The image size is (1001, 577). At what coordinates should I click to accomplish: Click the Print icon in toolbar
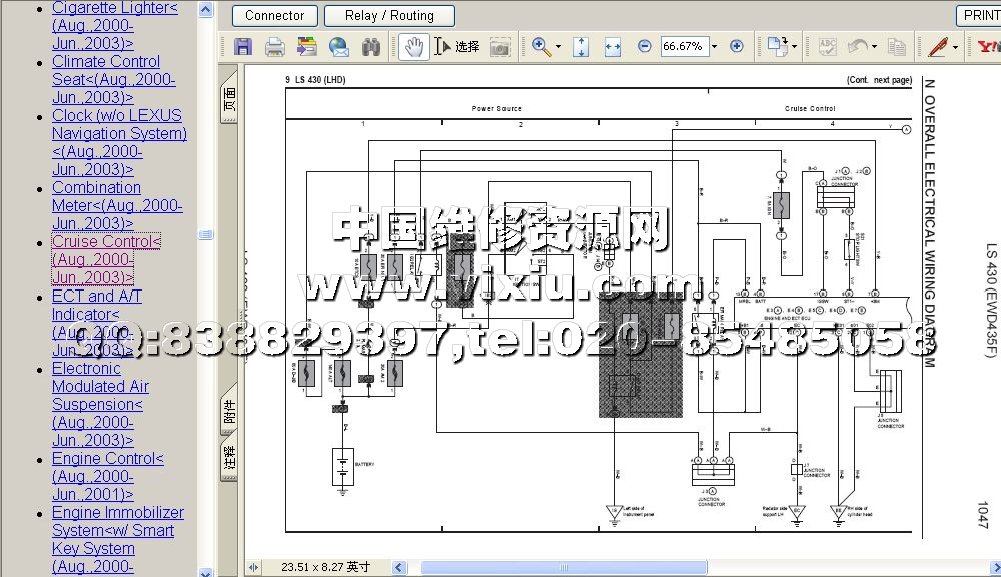(x=275, y=47)
